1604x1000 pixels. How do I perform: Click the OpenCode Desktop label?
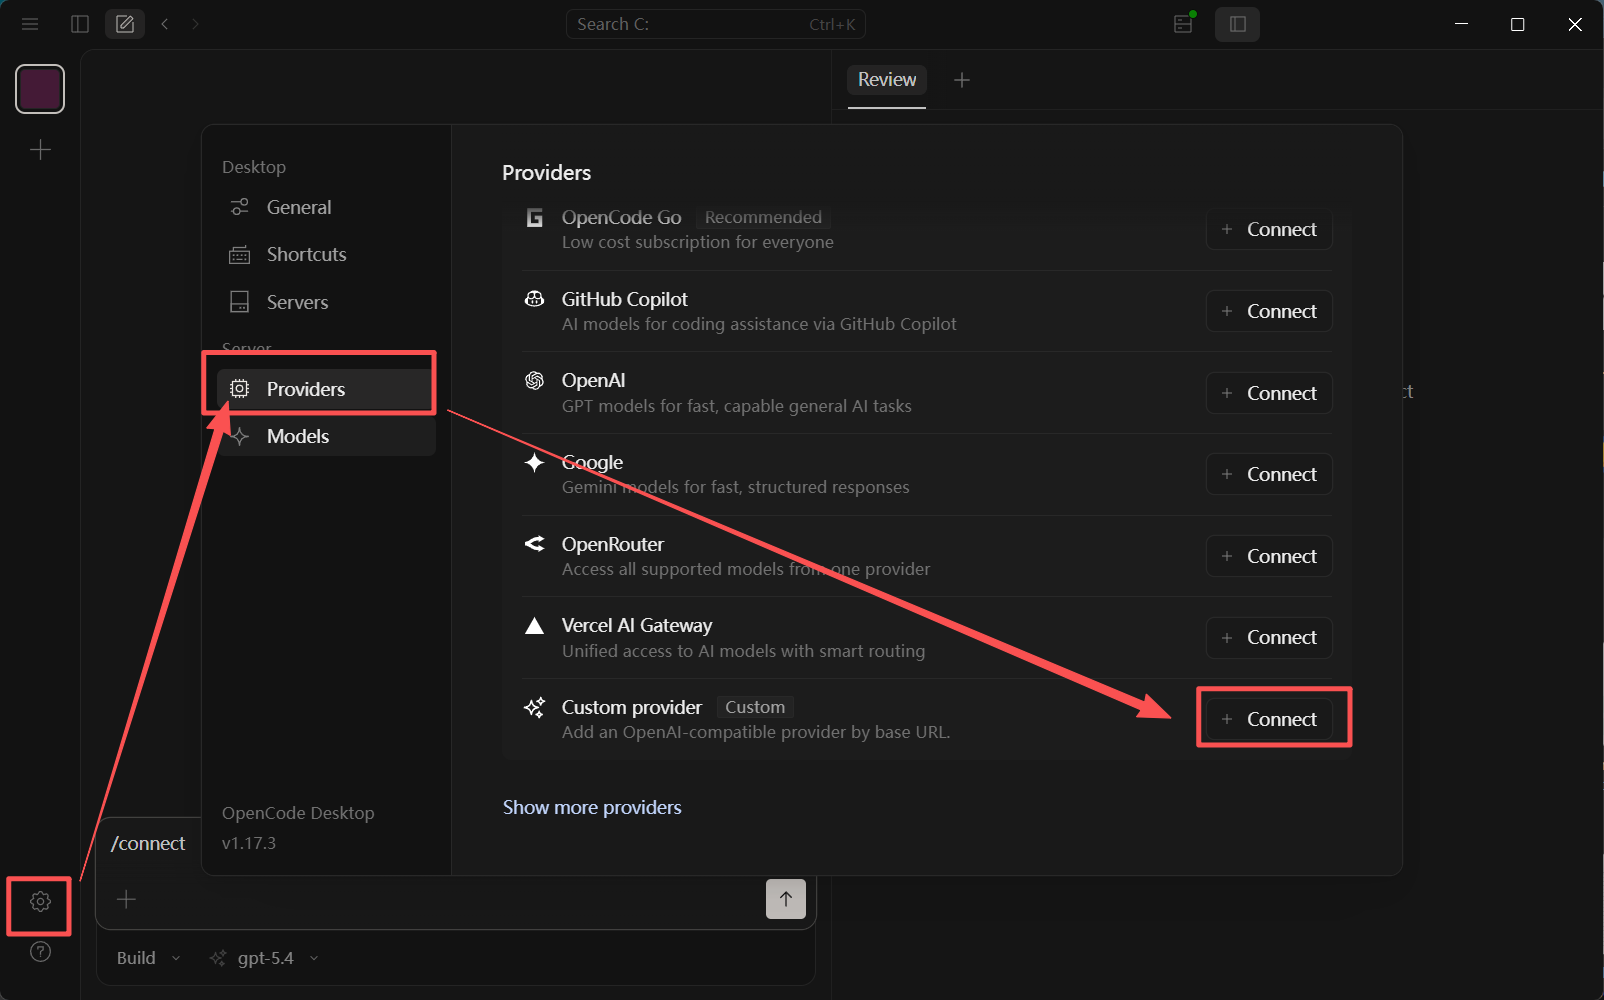coord(298,813)
